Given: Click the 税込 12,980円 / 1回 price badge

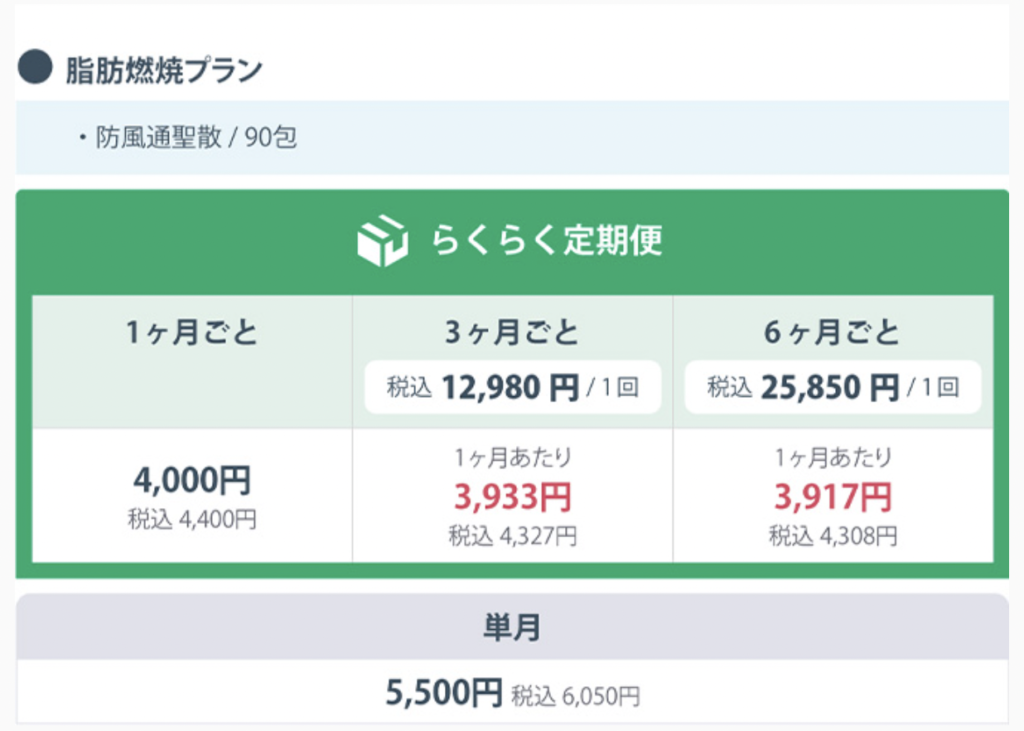Looking at the screenshot, I should tap(512, 387).
